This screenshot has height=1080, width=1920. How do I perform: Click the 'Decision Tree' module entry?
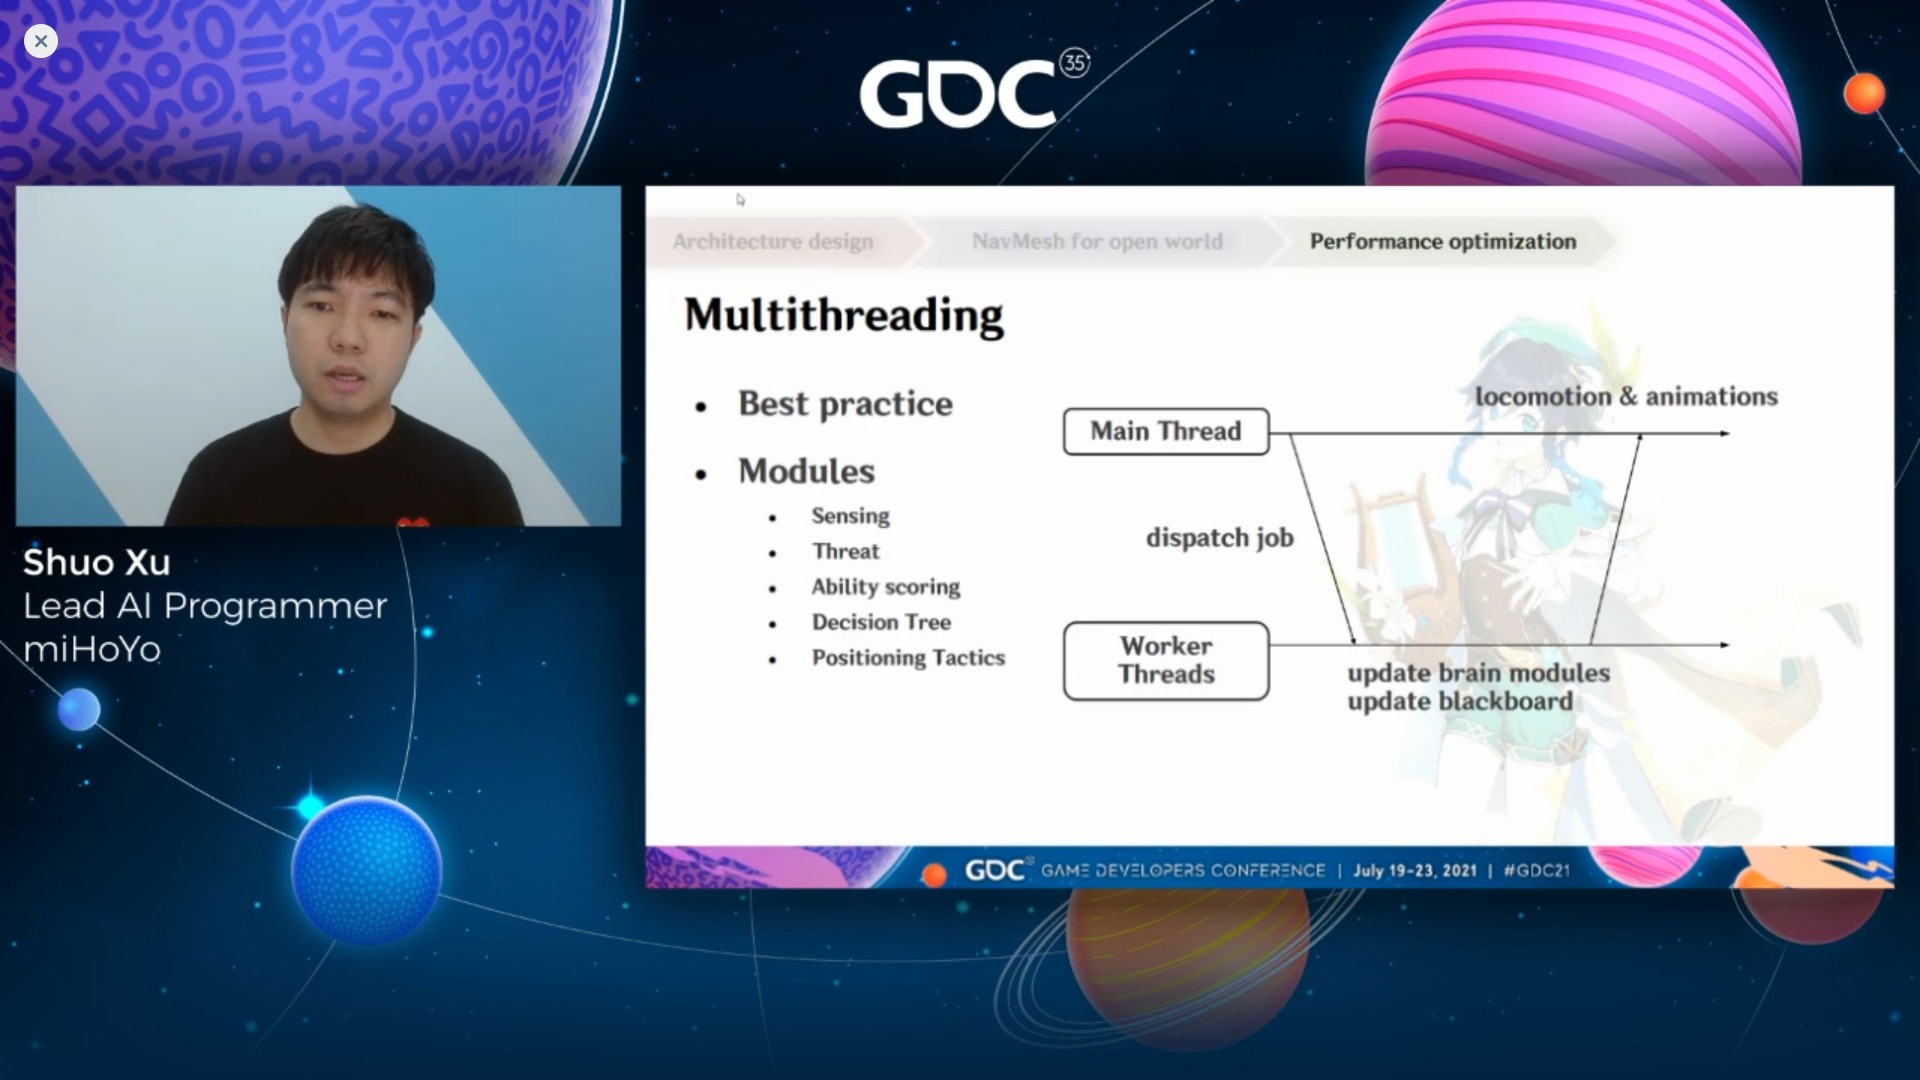tap(881, 622)
